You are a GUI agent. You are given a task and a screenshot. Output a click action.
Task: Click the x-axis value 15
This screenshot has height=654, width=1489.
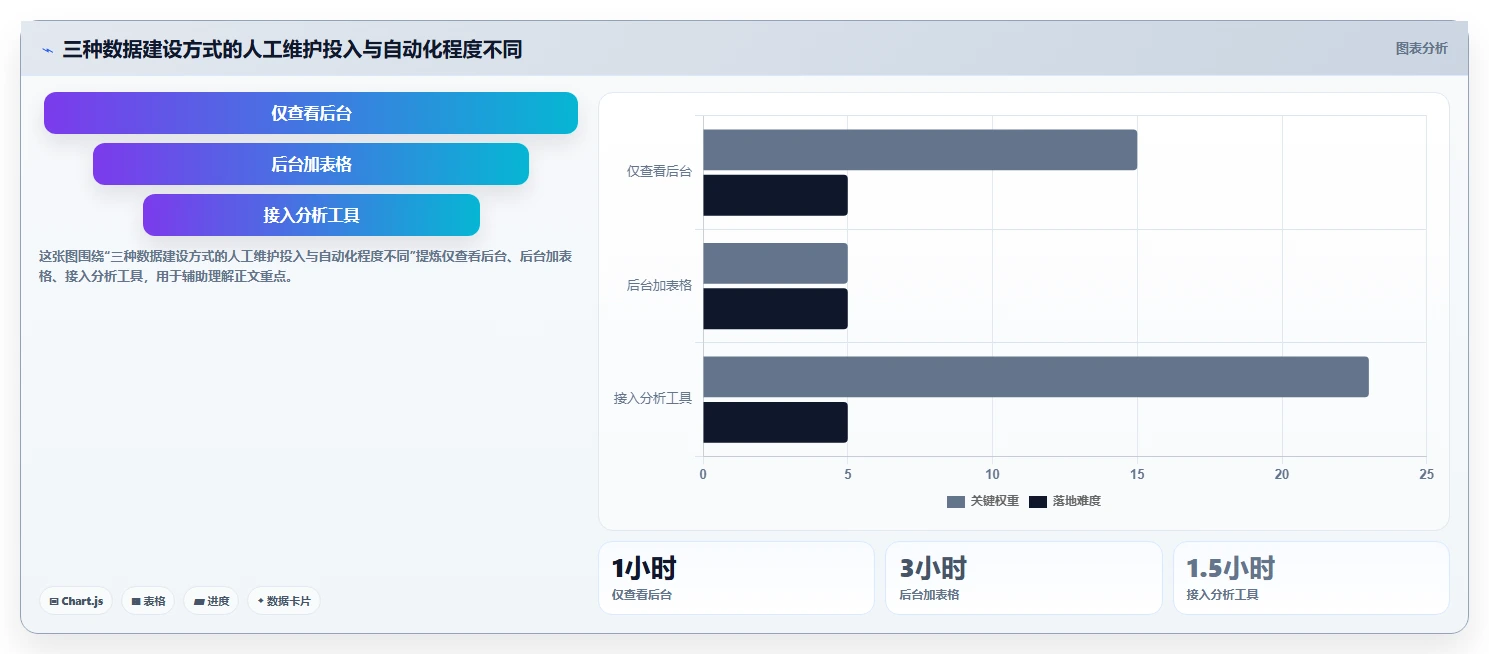1137,475
